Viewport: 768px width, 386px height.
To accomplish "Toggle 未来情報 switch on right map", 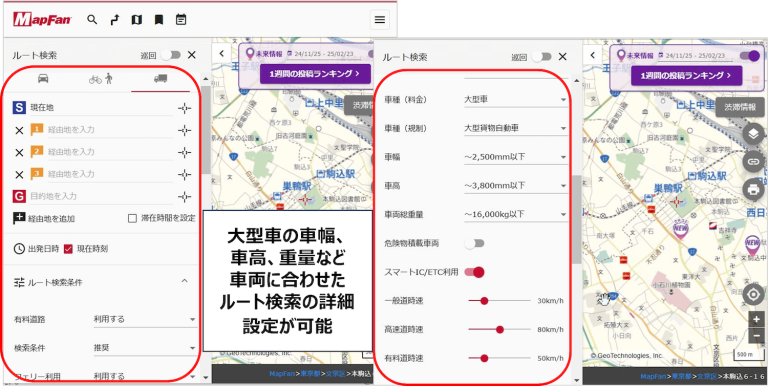I will coord(750,56).
